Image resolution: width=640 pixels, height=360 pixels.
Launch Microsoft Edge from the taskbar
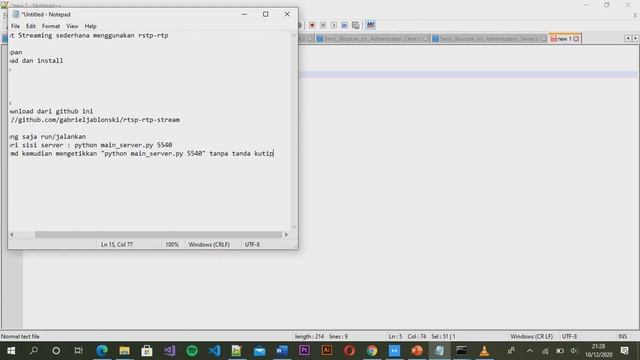[102, 351]
